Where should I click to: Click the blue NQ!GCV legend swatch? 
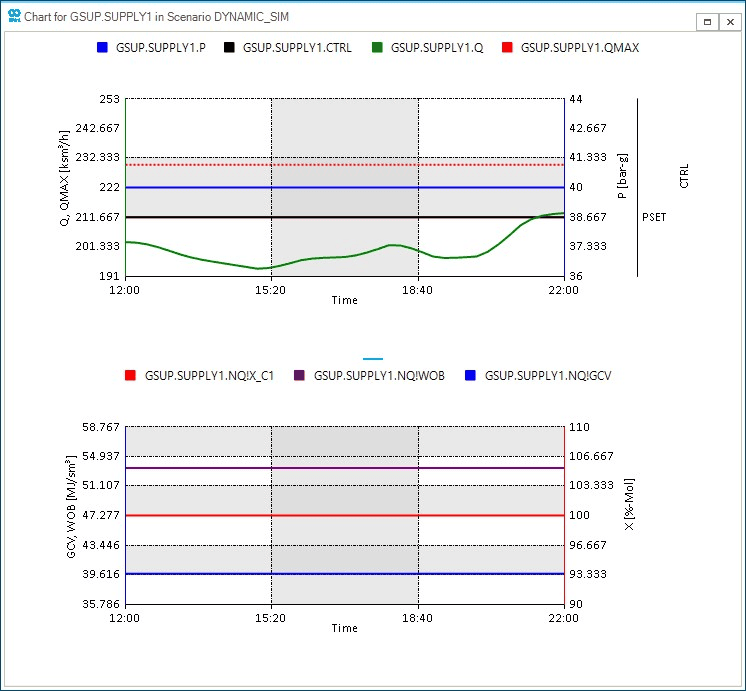(470, 376)
